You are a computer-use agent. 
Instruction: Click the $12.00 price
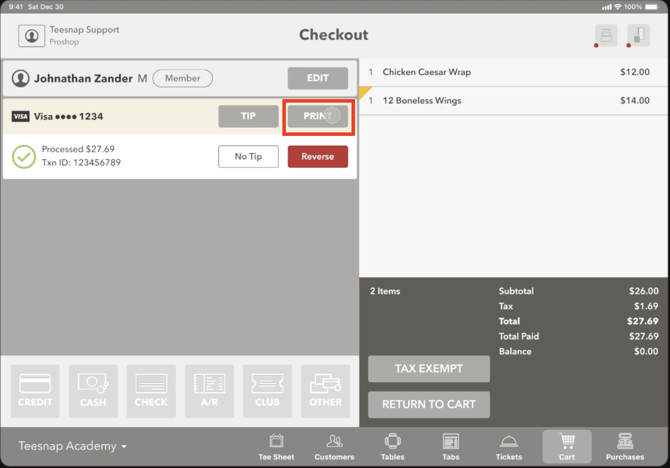(635, 72)
